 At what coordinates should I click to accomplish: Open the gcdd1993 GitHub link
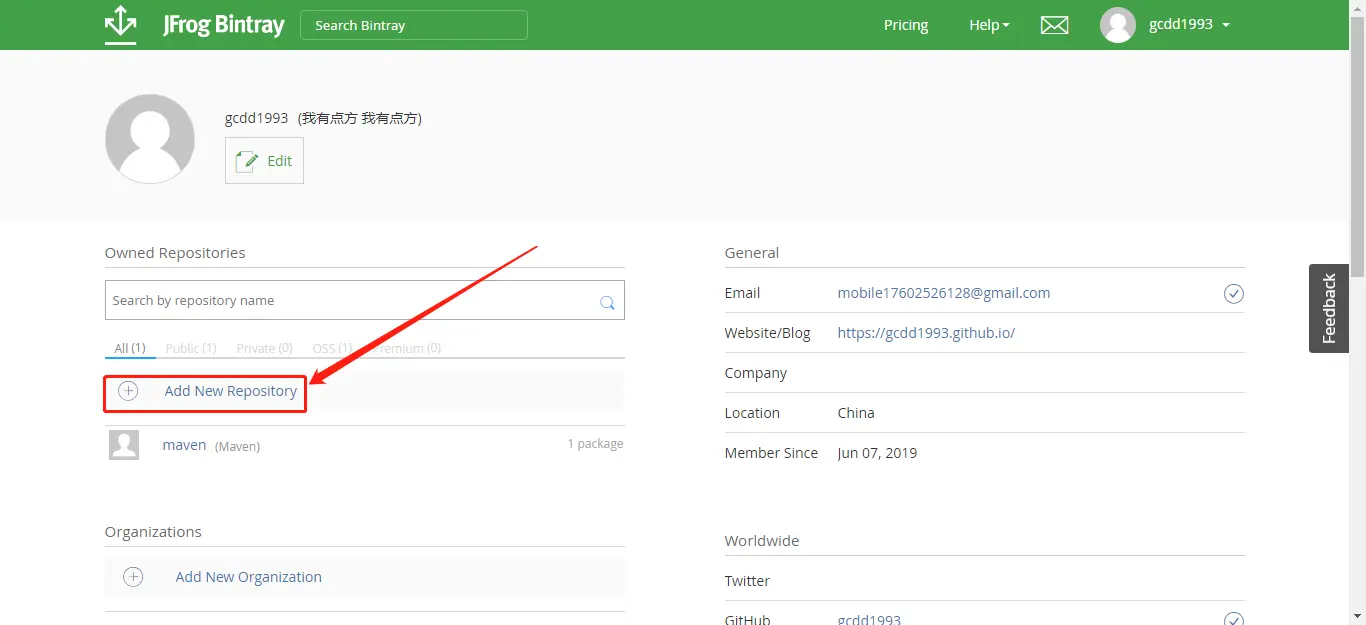click(x=869, y=619)
